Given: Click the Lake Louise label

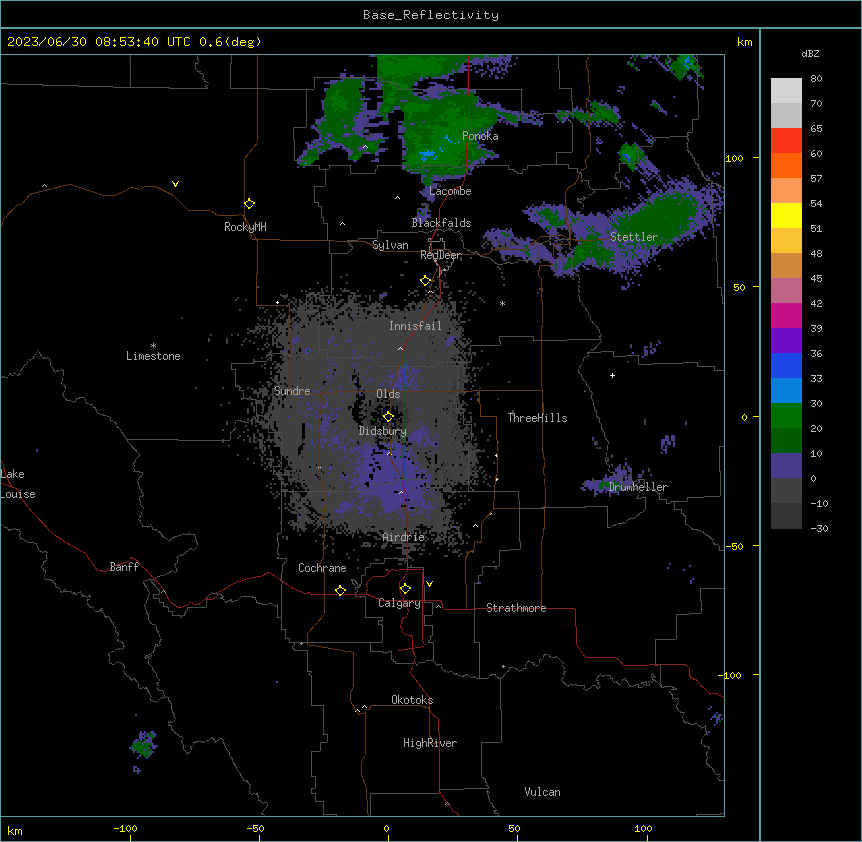Looking at the screenshot, I should point(18,484).
